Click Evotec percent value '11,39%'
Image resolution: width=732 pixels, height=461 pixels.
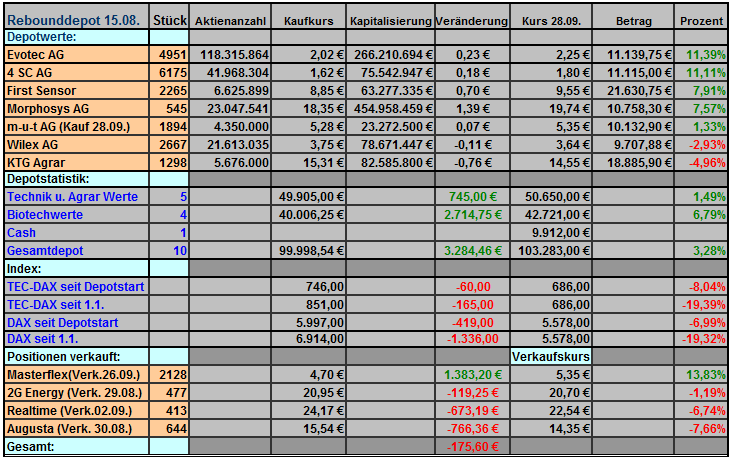pos(706,55)
